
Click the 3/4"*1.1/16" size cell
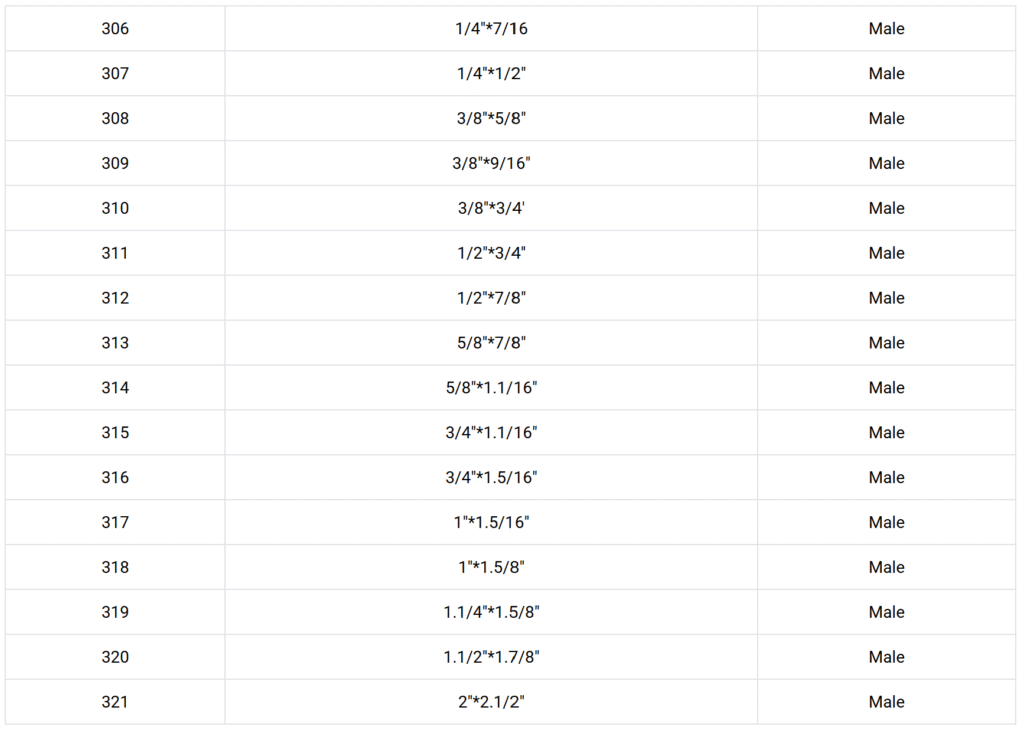coord(491,433)
